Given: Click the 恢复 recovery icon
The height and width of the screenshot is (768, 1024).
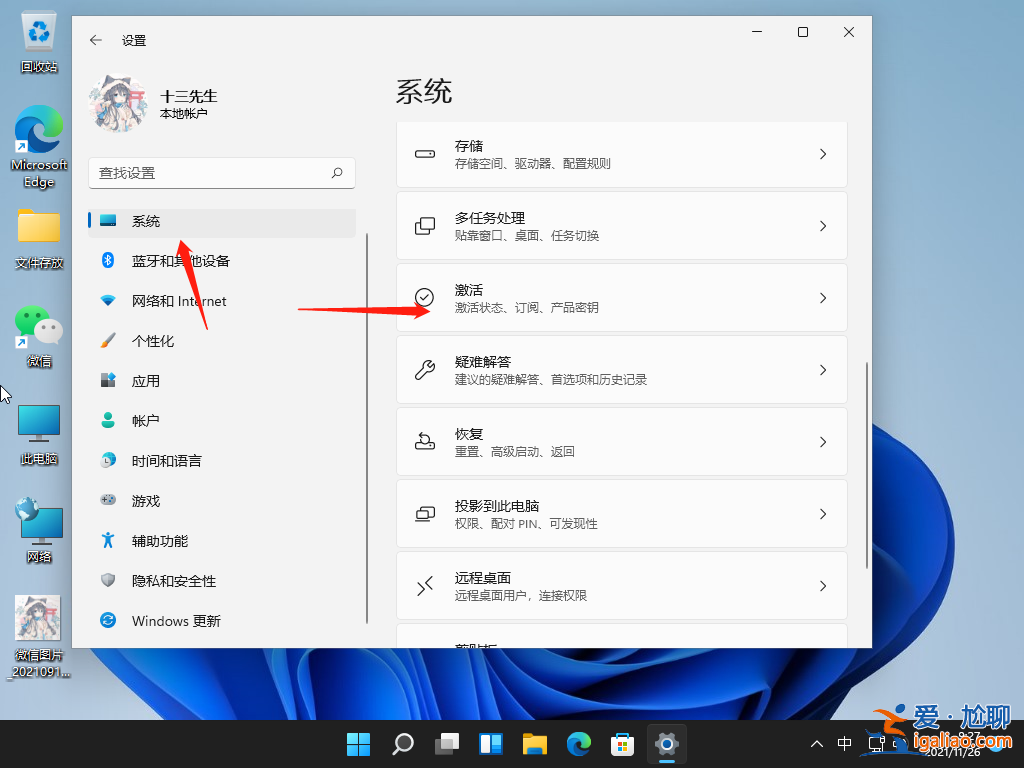Looking at the screenshot, I should coord(427,441).
